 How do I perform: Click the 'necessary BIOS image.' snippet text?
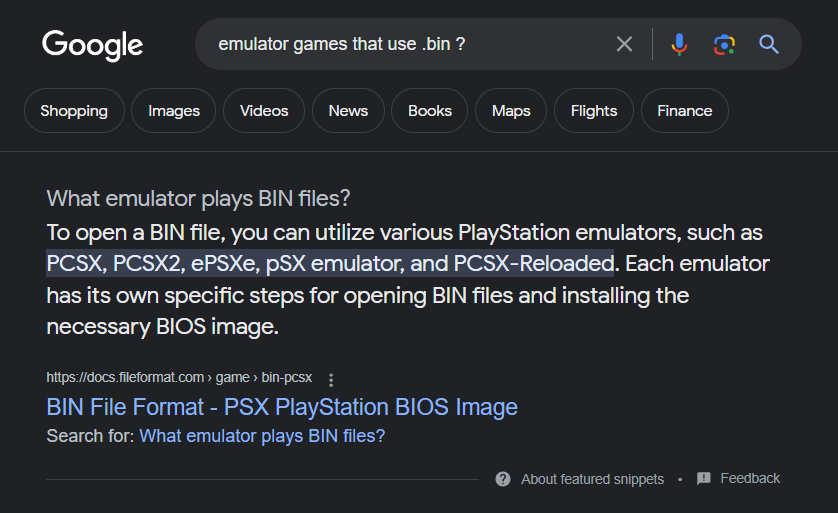tap(162, 327)
